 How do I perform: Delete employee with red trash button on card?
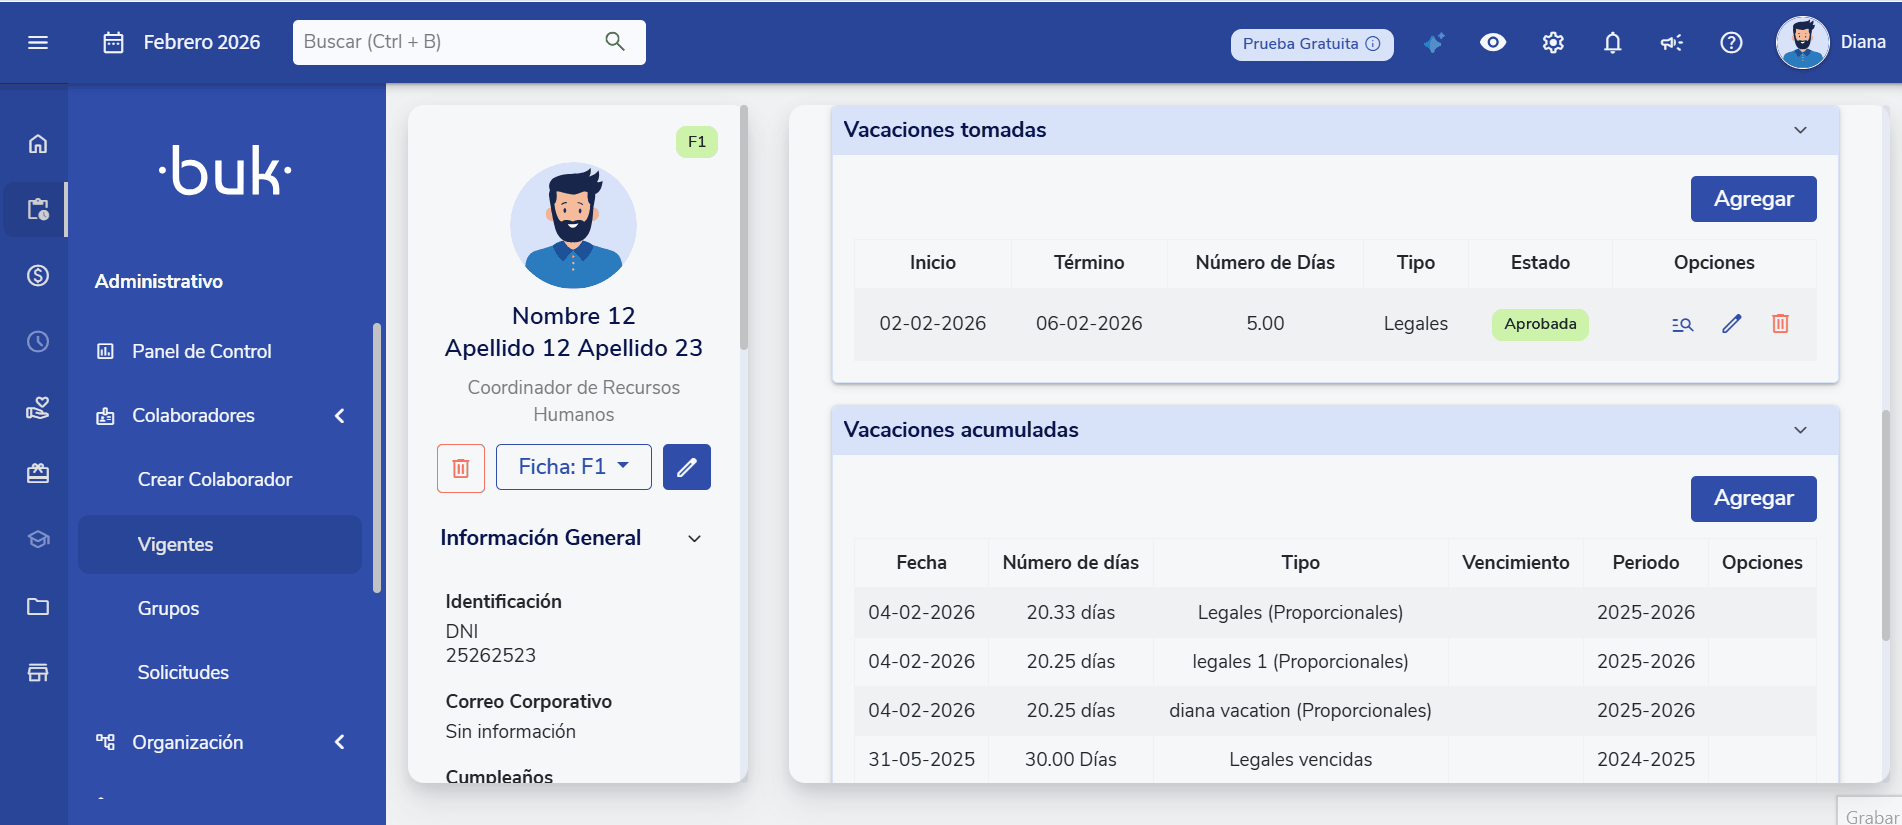pyautogui.click(x=461, y=468)
